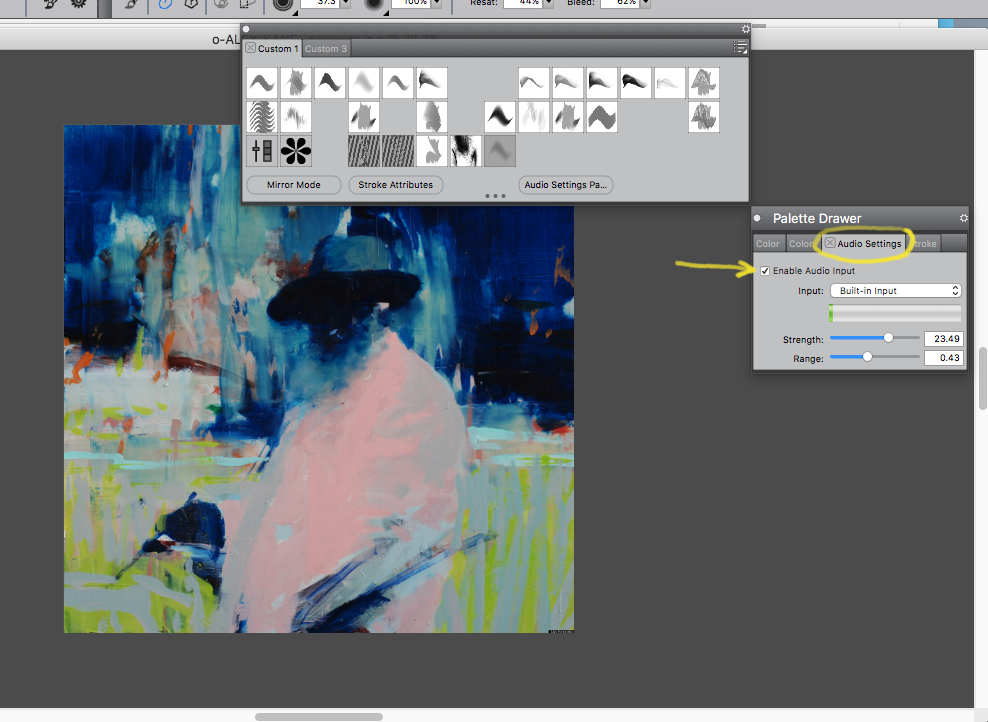Click the Strength slider handle
988x722 pixels.
[888, 339]
